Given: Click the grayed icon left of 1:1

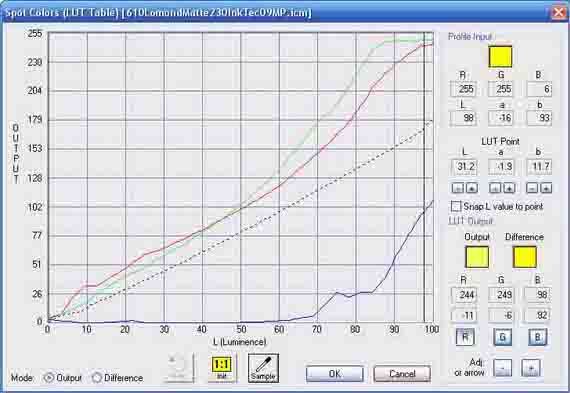Looking at the screenshot, I should [x=178, y=367].
